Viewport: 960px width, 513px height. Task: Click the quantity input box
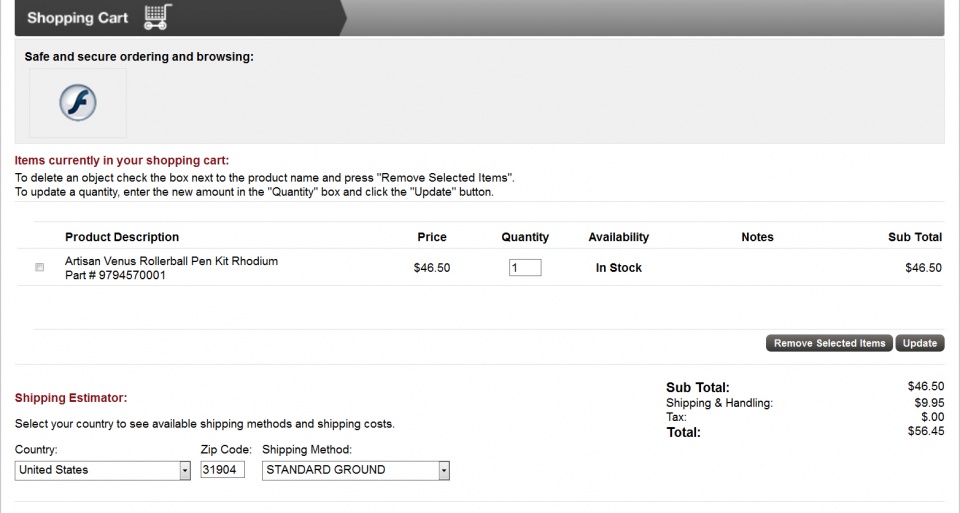(524, 268)
